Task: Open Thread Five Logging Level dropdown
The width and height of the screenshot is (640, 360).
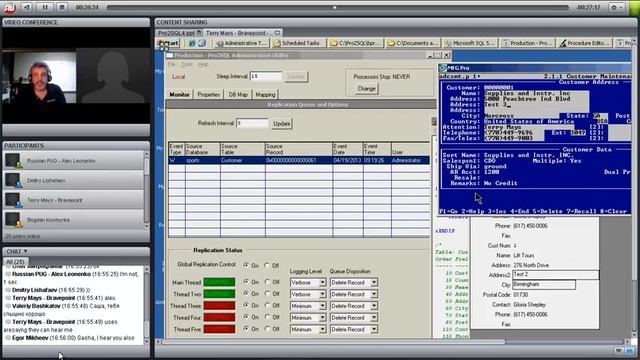Action: tap(322, 329)
